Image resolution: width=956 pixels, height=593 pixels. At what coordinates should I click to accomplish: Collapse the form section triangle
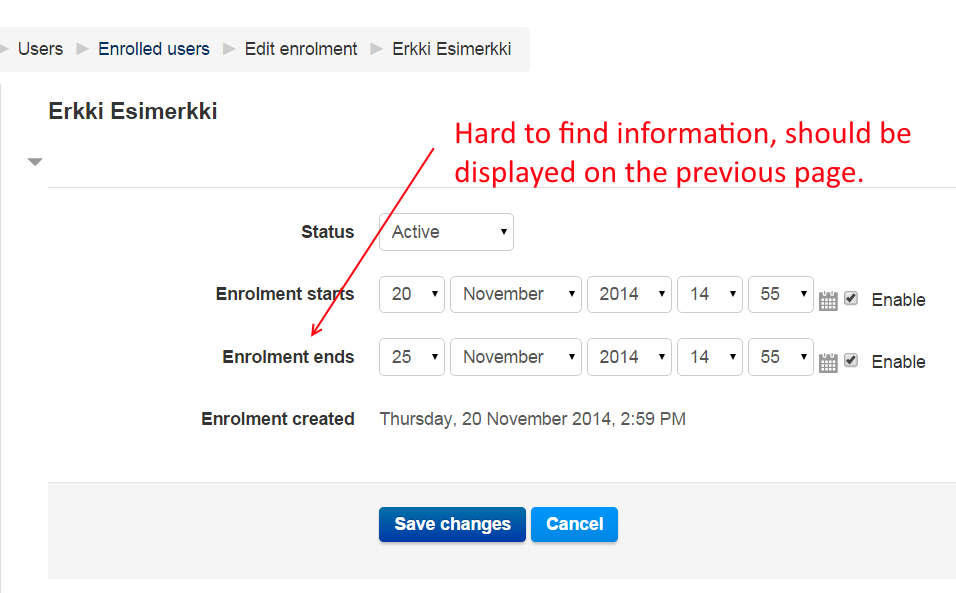(x=35, y=162)
